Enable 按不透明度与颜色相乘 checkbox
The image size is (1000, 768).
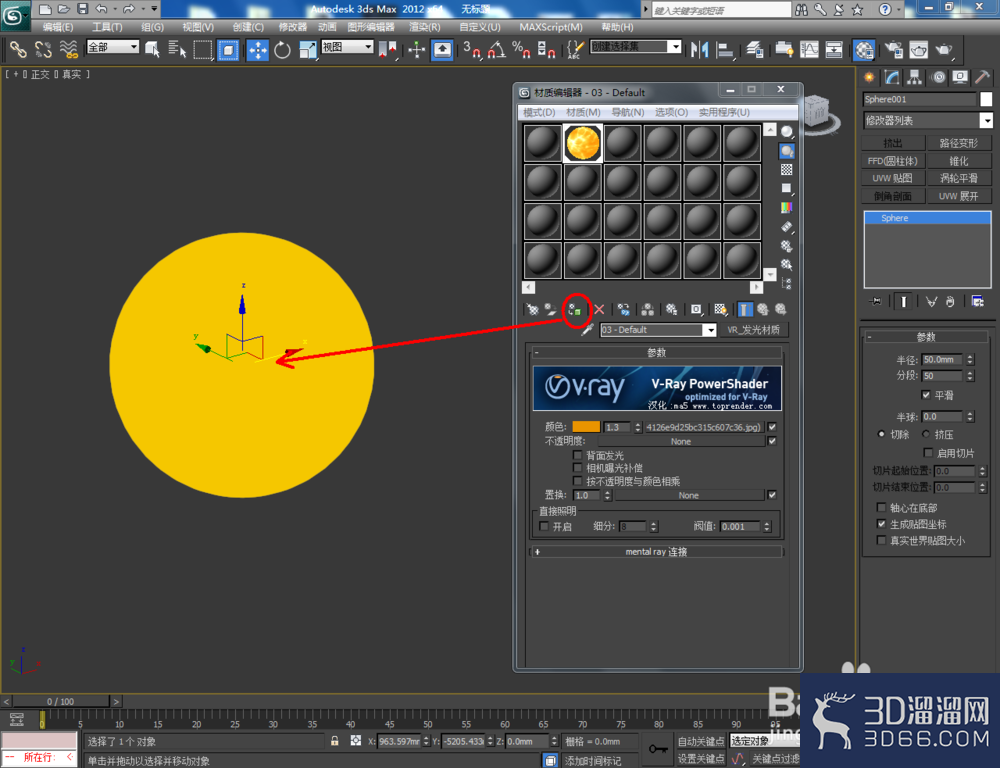click(x=577, y=481)
